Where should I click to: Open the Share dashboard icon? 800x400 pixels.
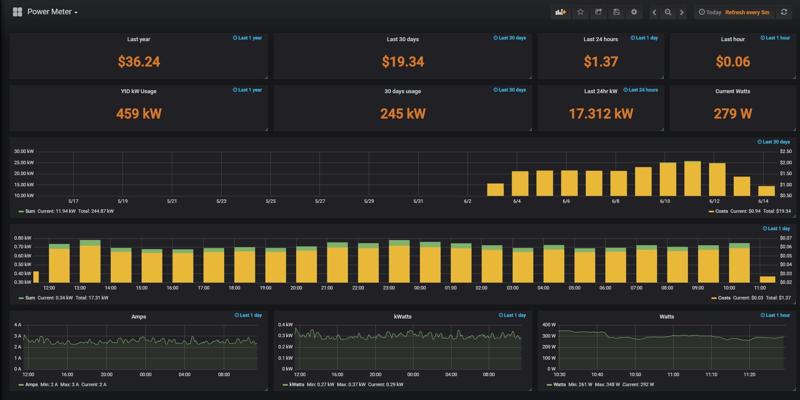[x=599, y=12]
